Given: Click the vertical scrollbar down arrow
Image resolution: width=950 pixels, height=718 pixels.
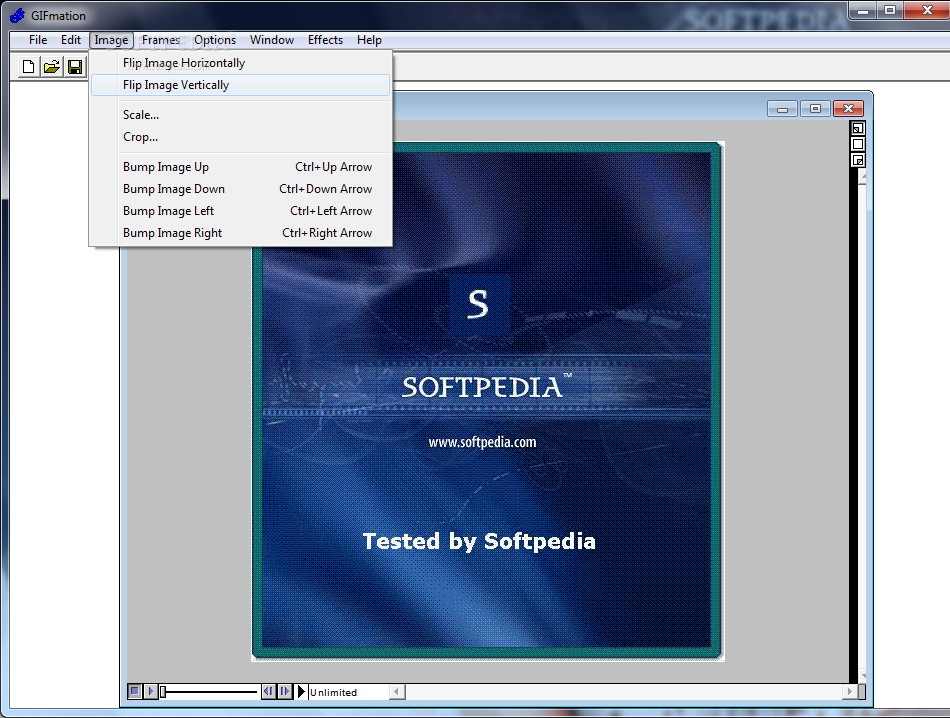Looking at the screenshot, I should tap(863, 676).
